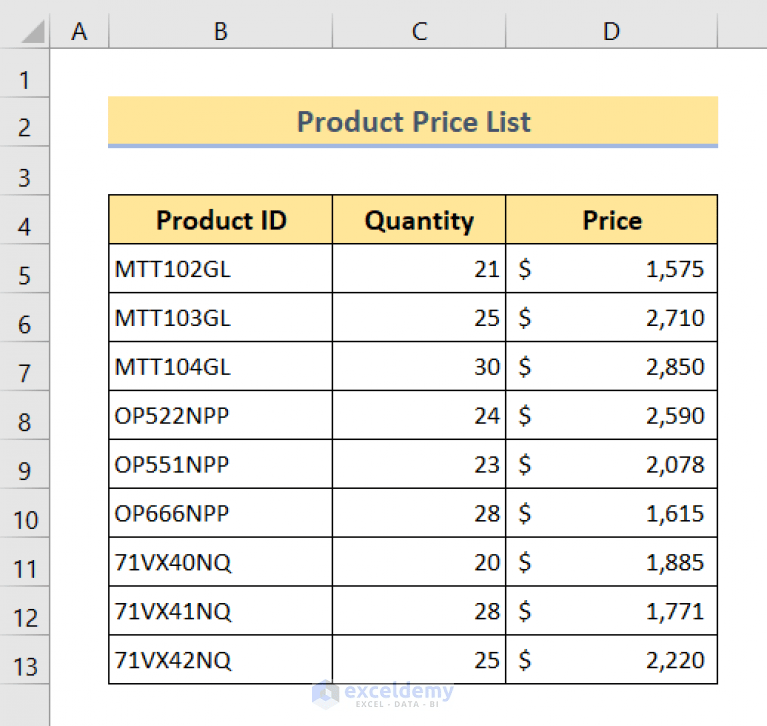Select row 1 header

24,73
